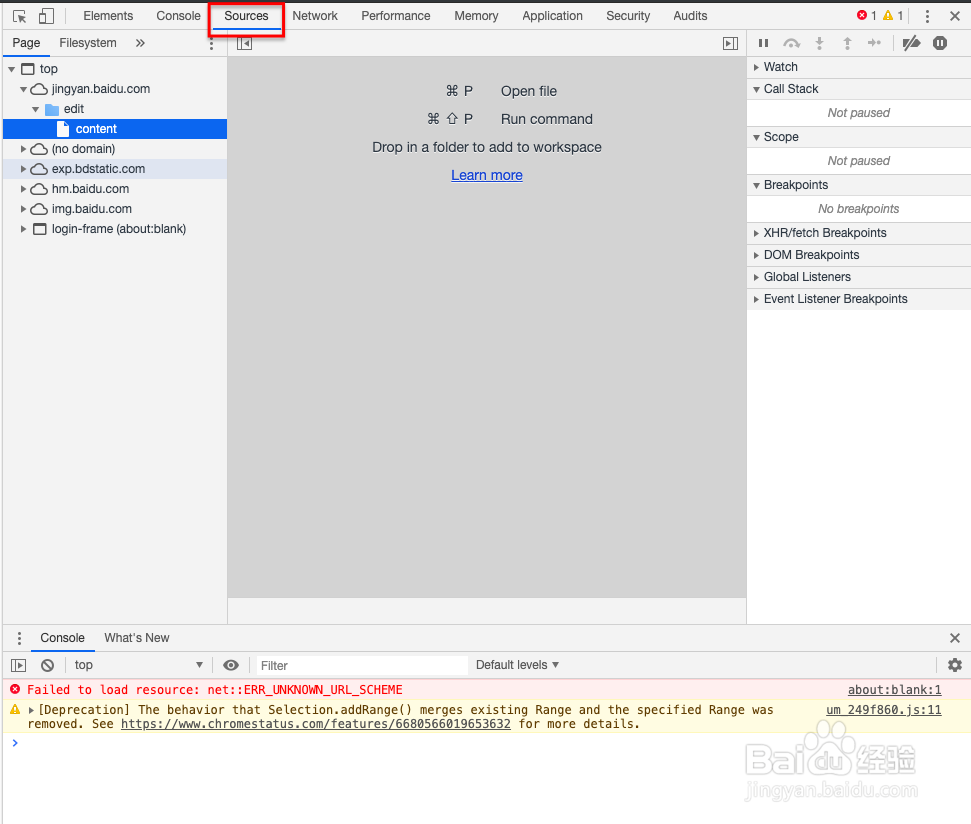
Task: Show the console sidebar icon
Action: 19,665
